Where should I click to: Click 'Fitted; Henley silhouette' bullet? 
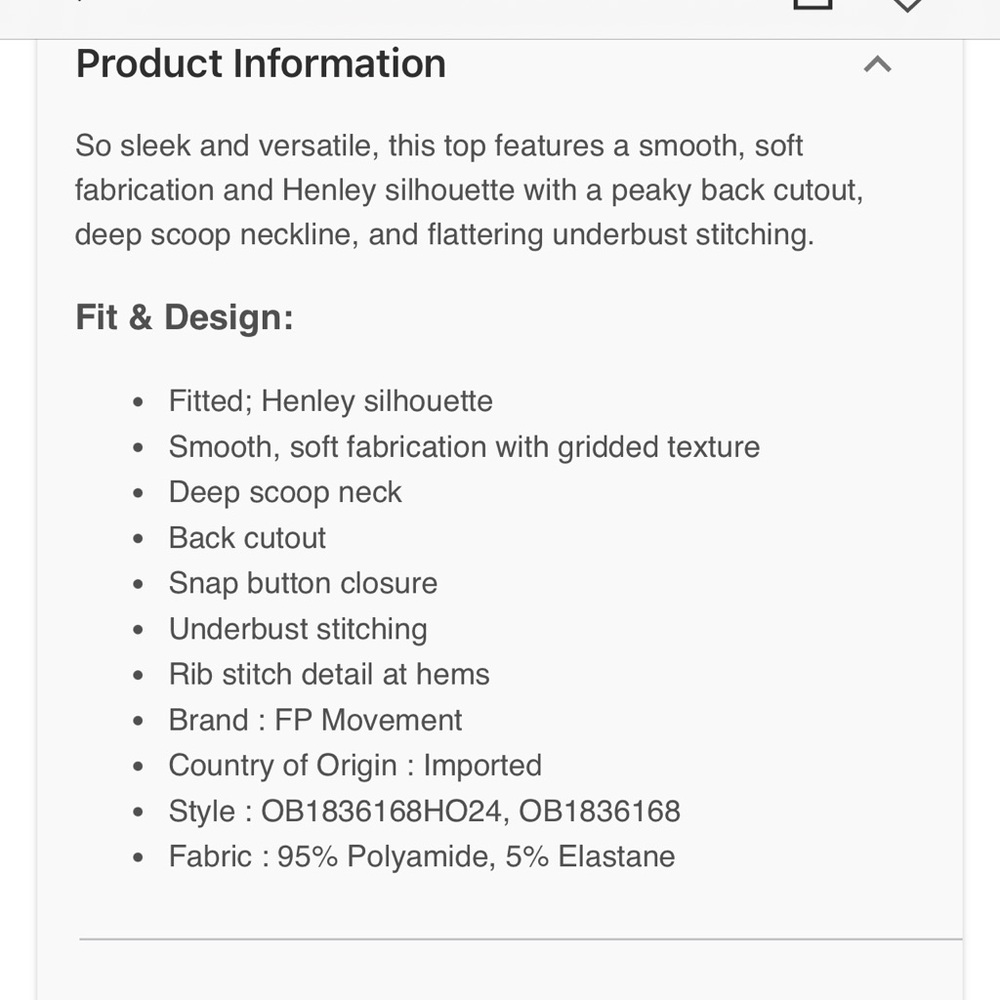click(330, 401)
